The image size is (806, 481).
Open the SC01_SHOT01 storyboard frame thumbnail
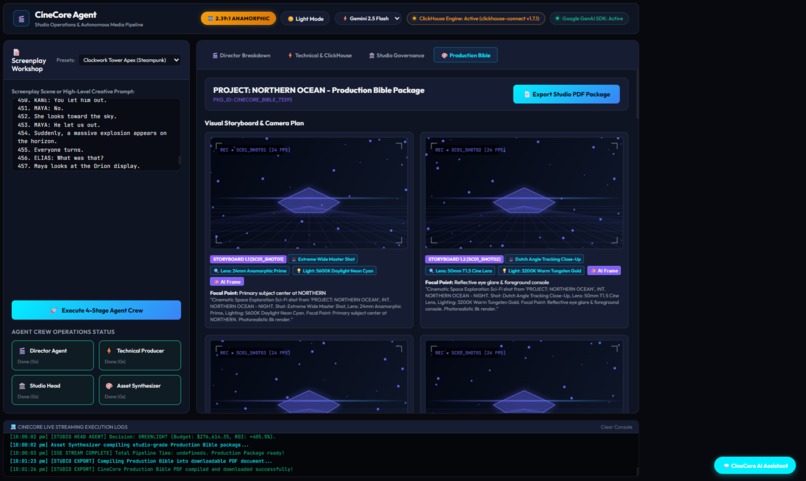pyautogui.click(x=308, y=193)
